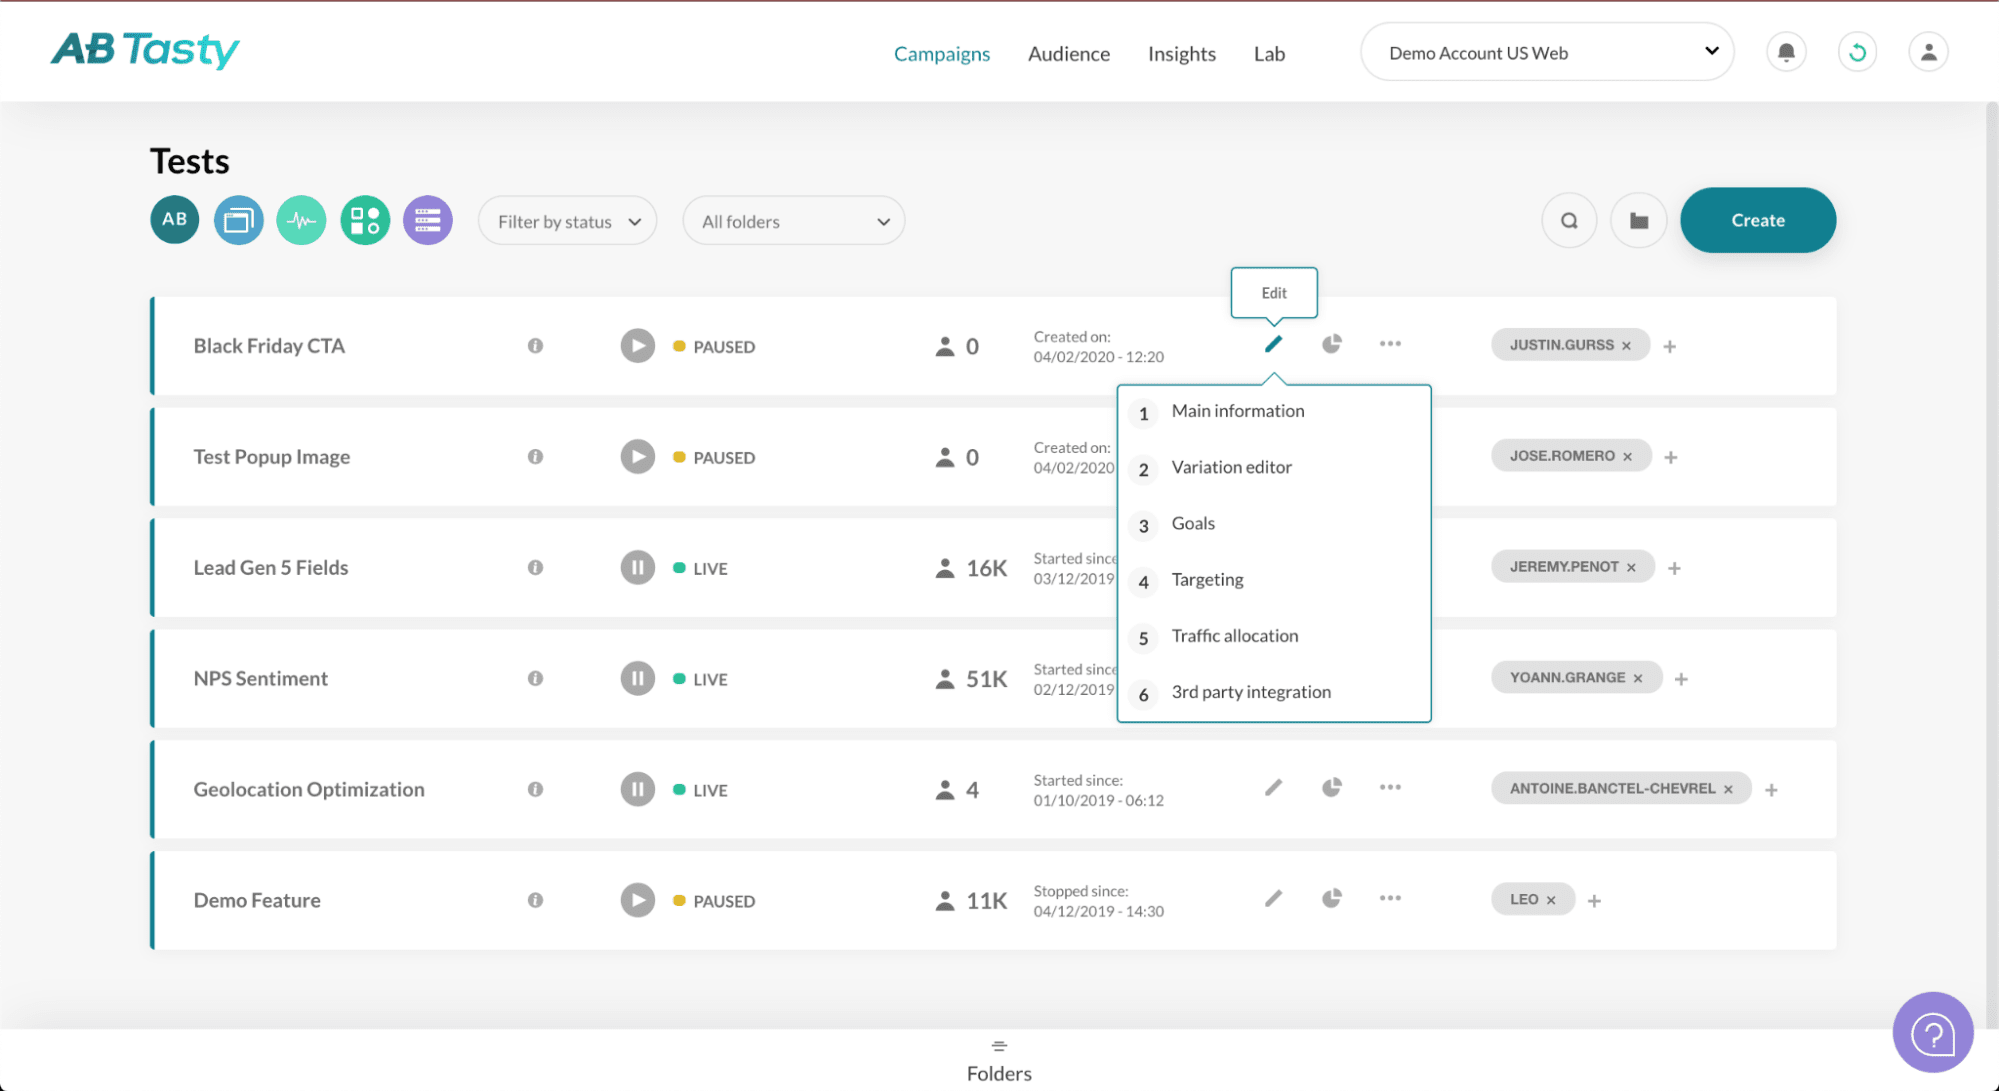Click the green multivariate test filter icon
The image size is (1999, 1092).
coord(364,220)
